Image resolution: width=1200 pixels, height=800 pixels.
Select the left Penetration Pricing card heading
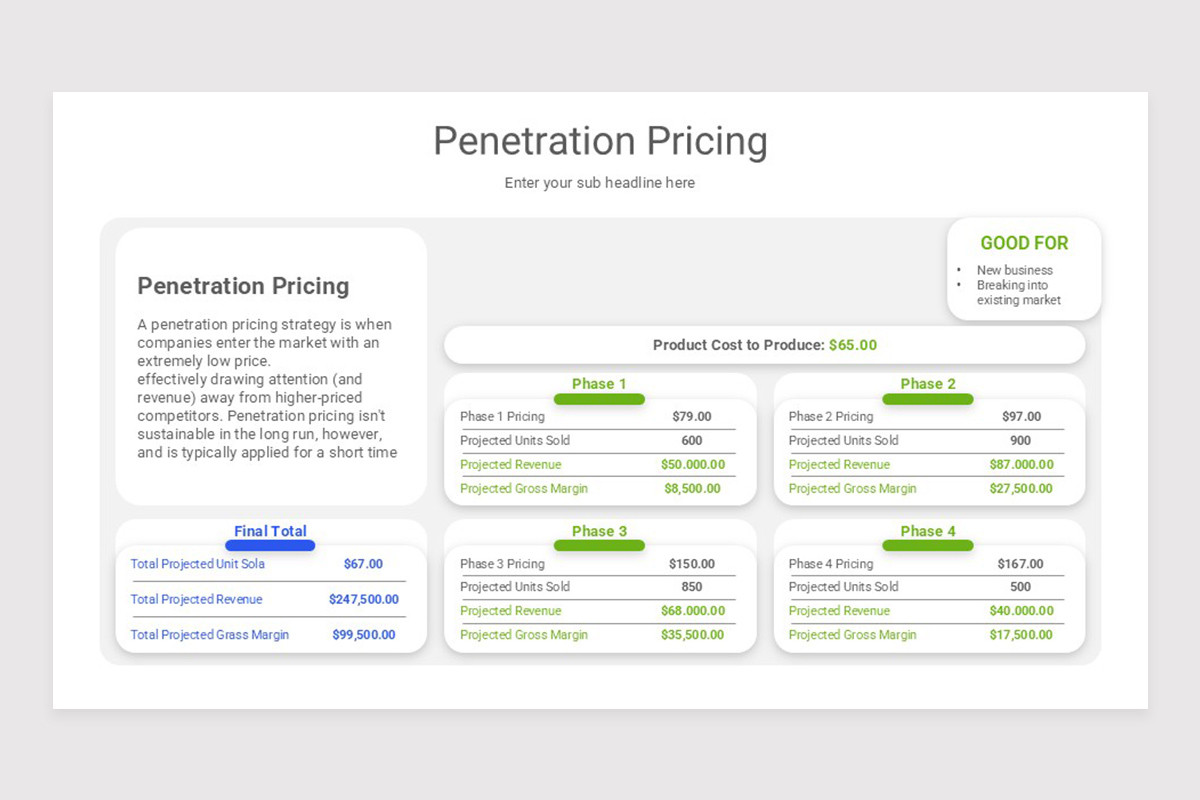coord(243,286)
